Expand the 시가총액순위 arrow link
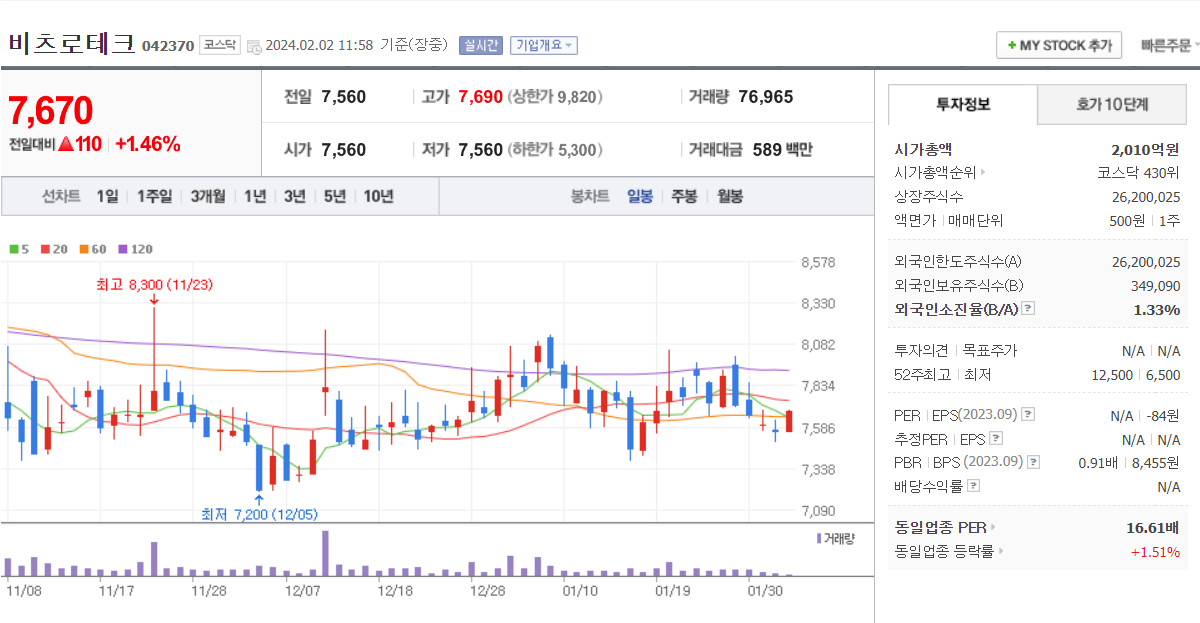The width and height of the screenshot is (1200, 623). [x=982, y=172]
